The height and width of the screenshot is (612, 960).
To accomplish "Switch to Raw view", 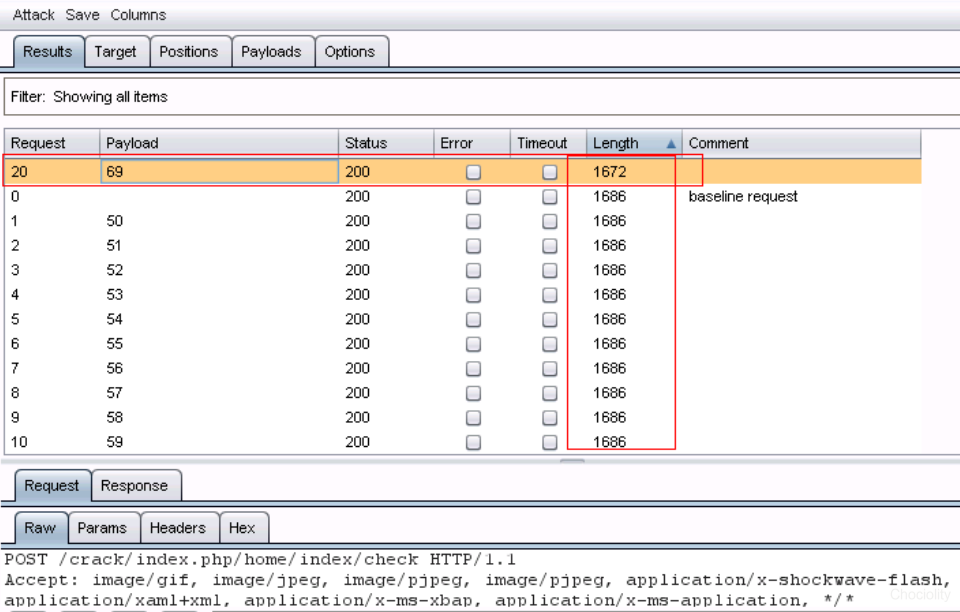I will [40, 528].
